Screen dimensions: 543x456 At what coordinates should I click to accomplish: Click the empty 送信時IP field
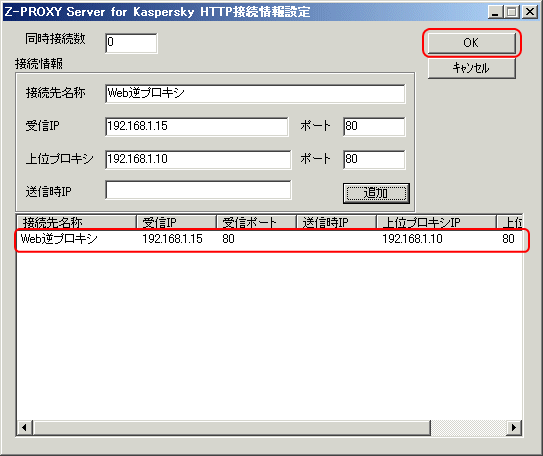pos(198,190)
